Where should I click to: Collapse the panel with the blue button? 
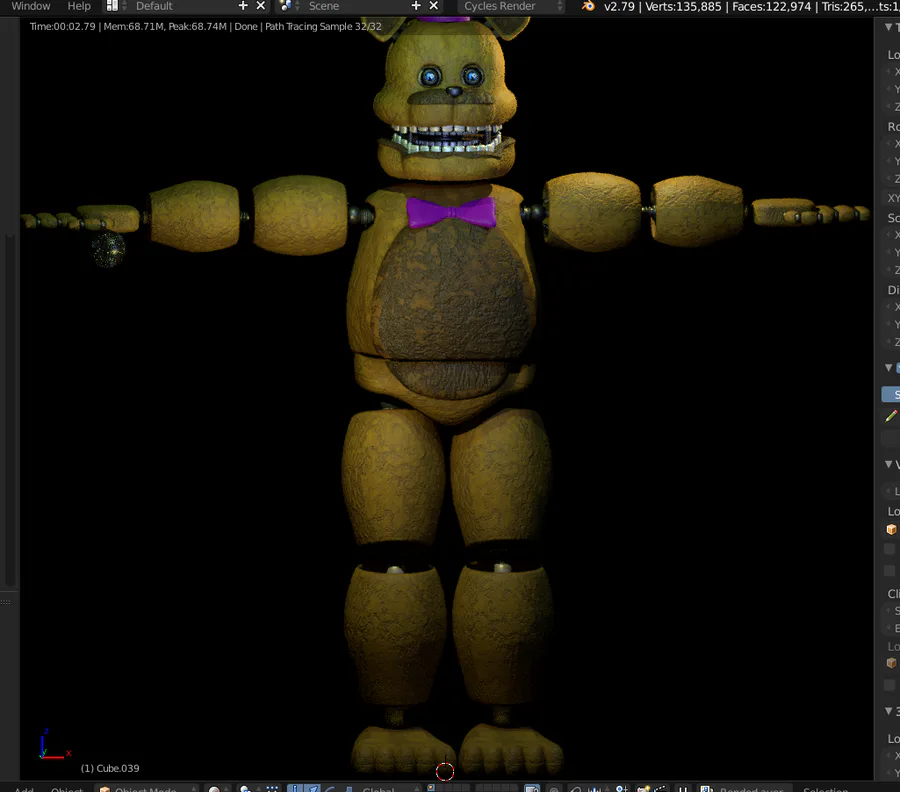pyautogui.click(x=889, y=367)
